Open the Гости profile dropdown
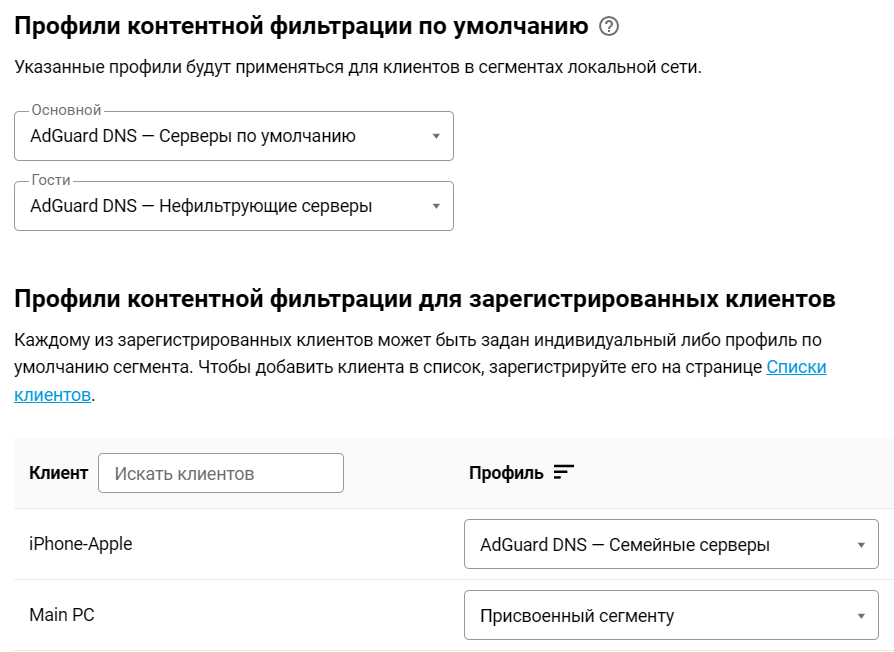 [234, 206]
